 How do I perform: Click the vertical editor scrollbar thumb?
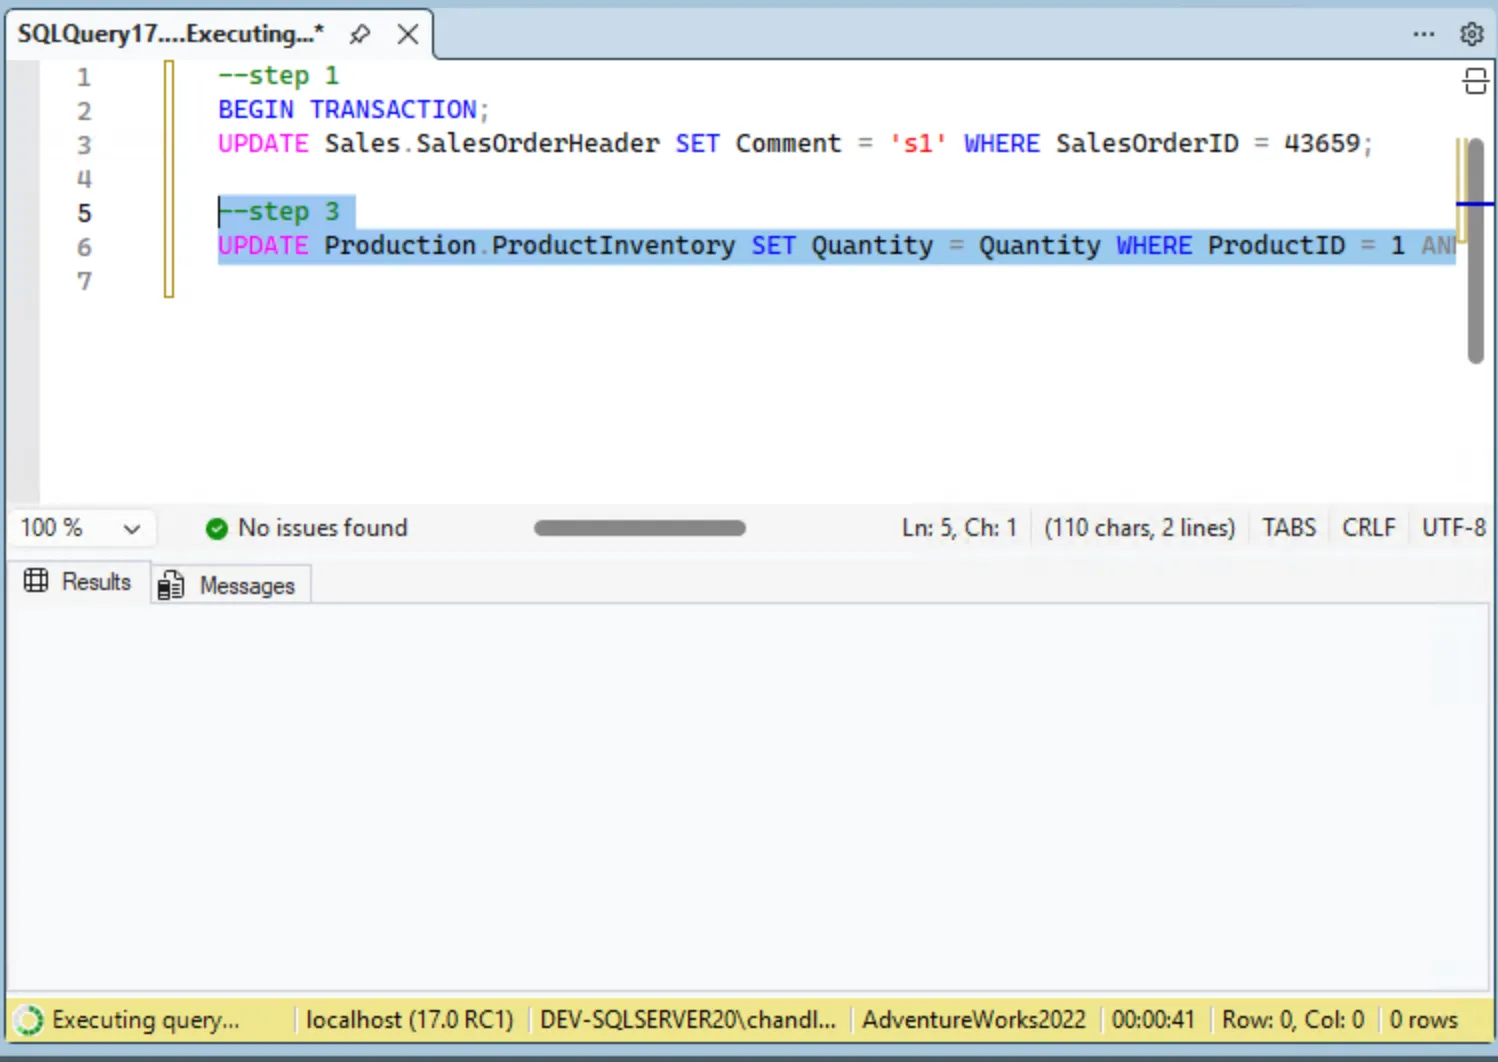pyautogui.click(x=1475, y=250)
